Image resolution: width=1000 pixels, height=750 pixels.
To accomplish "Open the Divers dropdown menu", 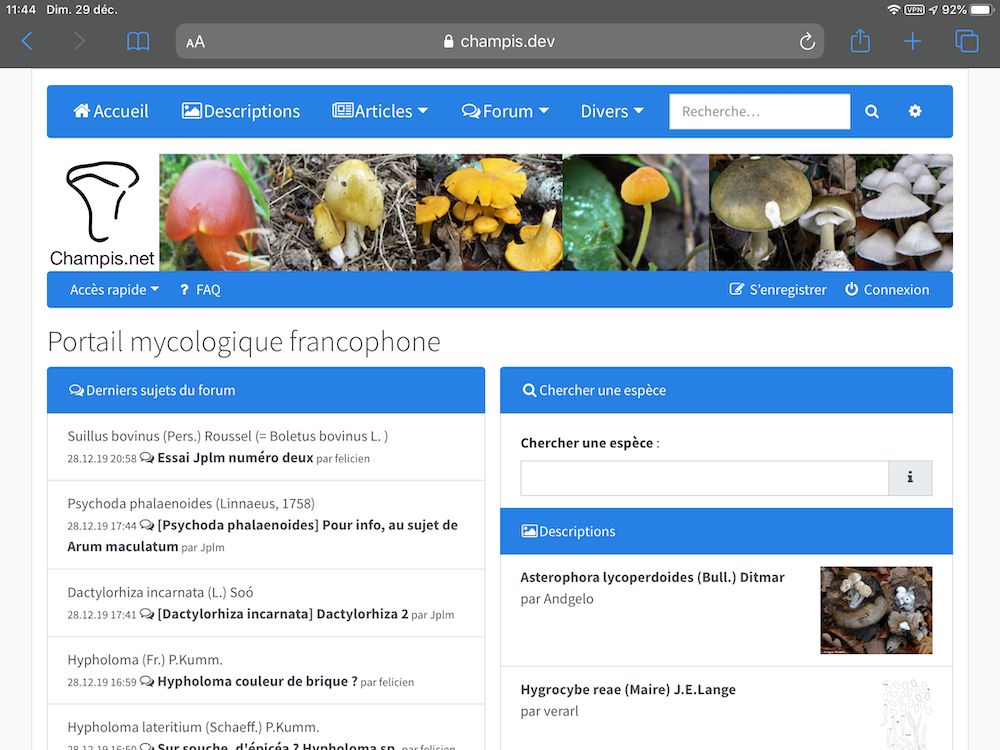I will tap(612, 112).
